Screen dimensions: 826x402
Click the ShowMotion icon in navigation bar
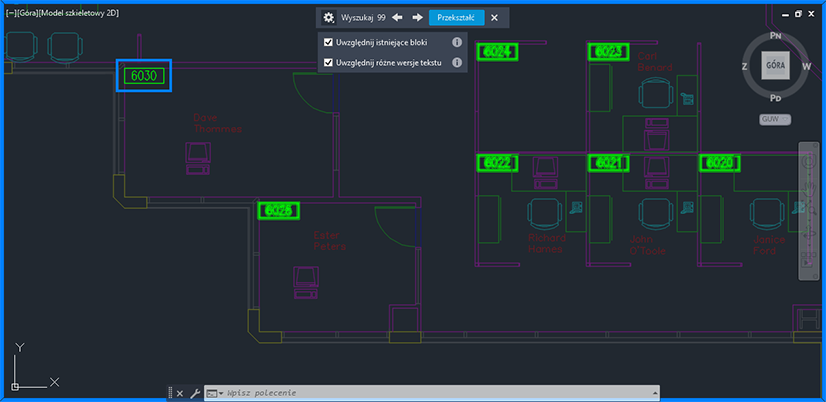coord(810,261)
